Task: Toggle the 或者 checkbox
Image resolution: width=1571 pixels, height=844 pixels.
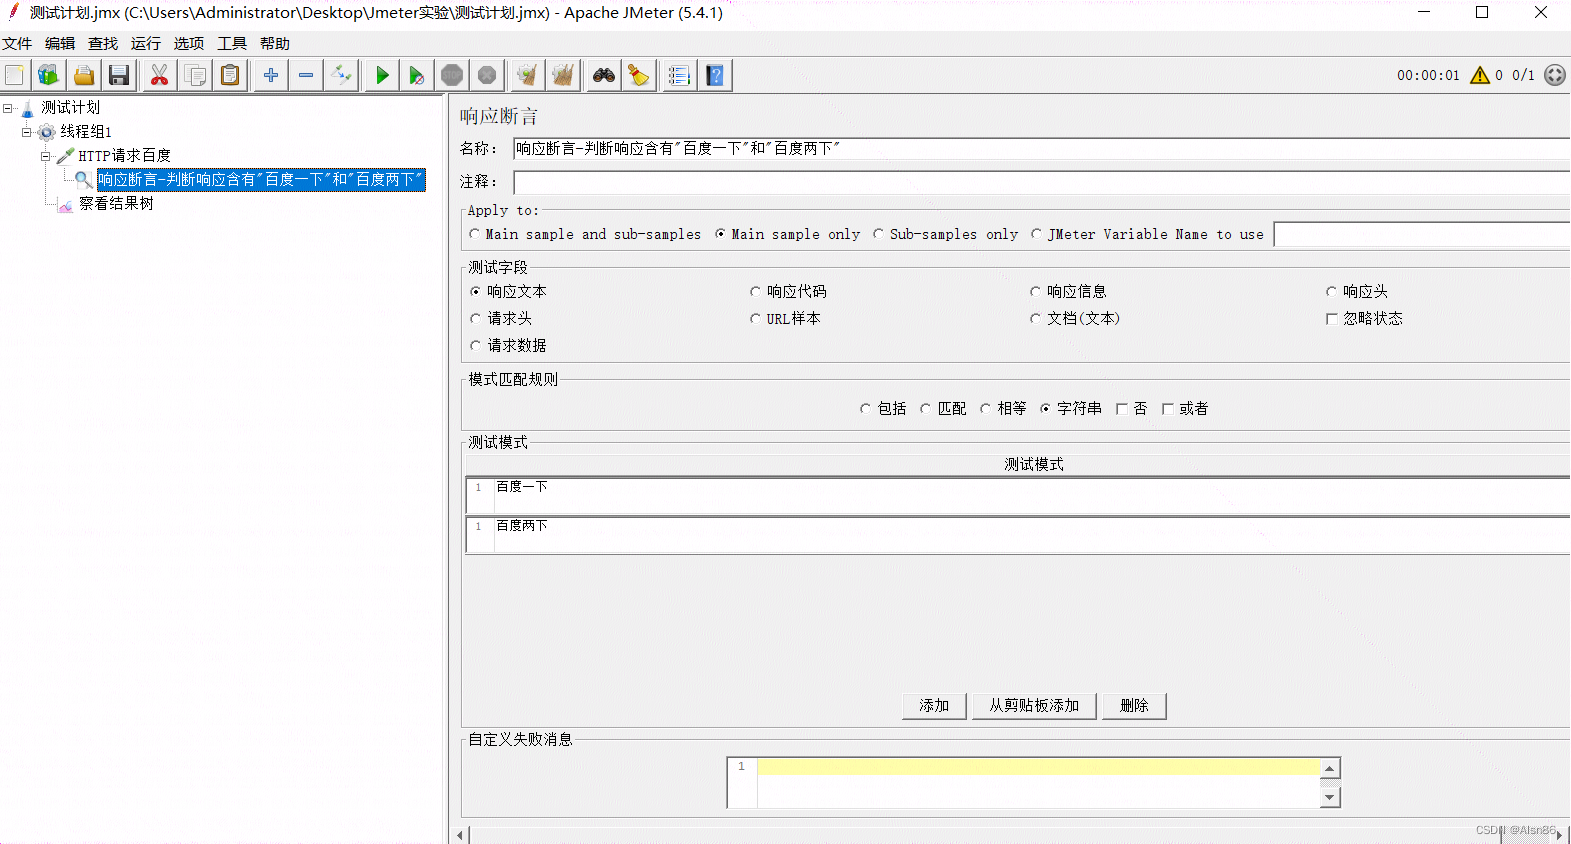Action: point(1168,409)
